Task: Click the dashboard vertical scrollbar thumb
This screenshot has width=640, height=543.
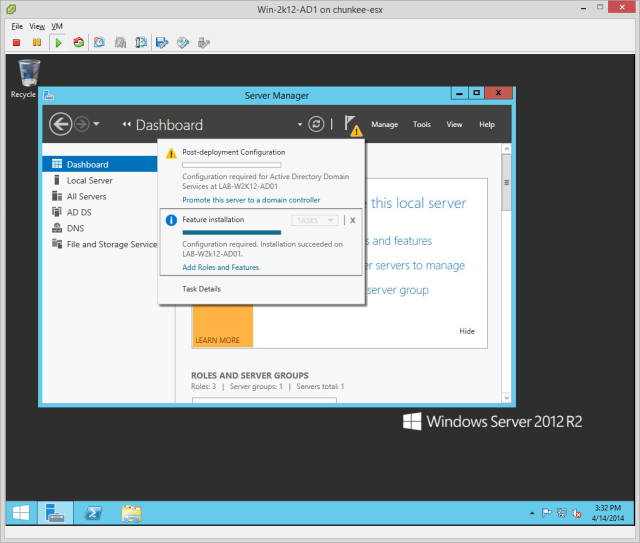Action: tap(507, 182)
